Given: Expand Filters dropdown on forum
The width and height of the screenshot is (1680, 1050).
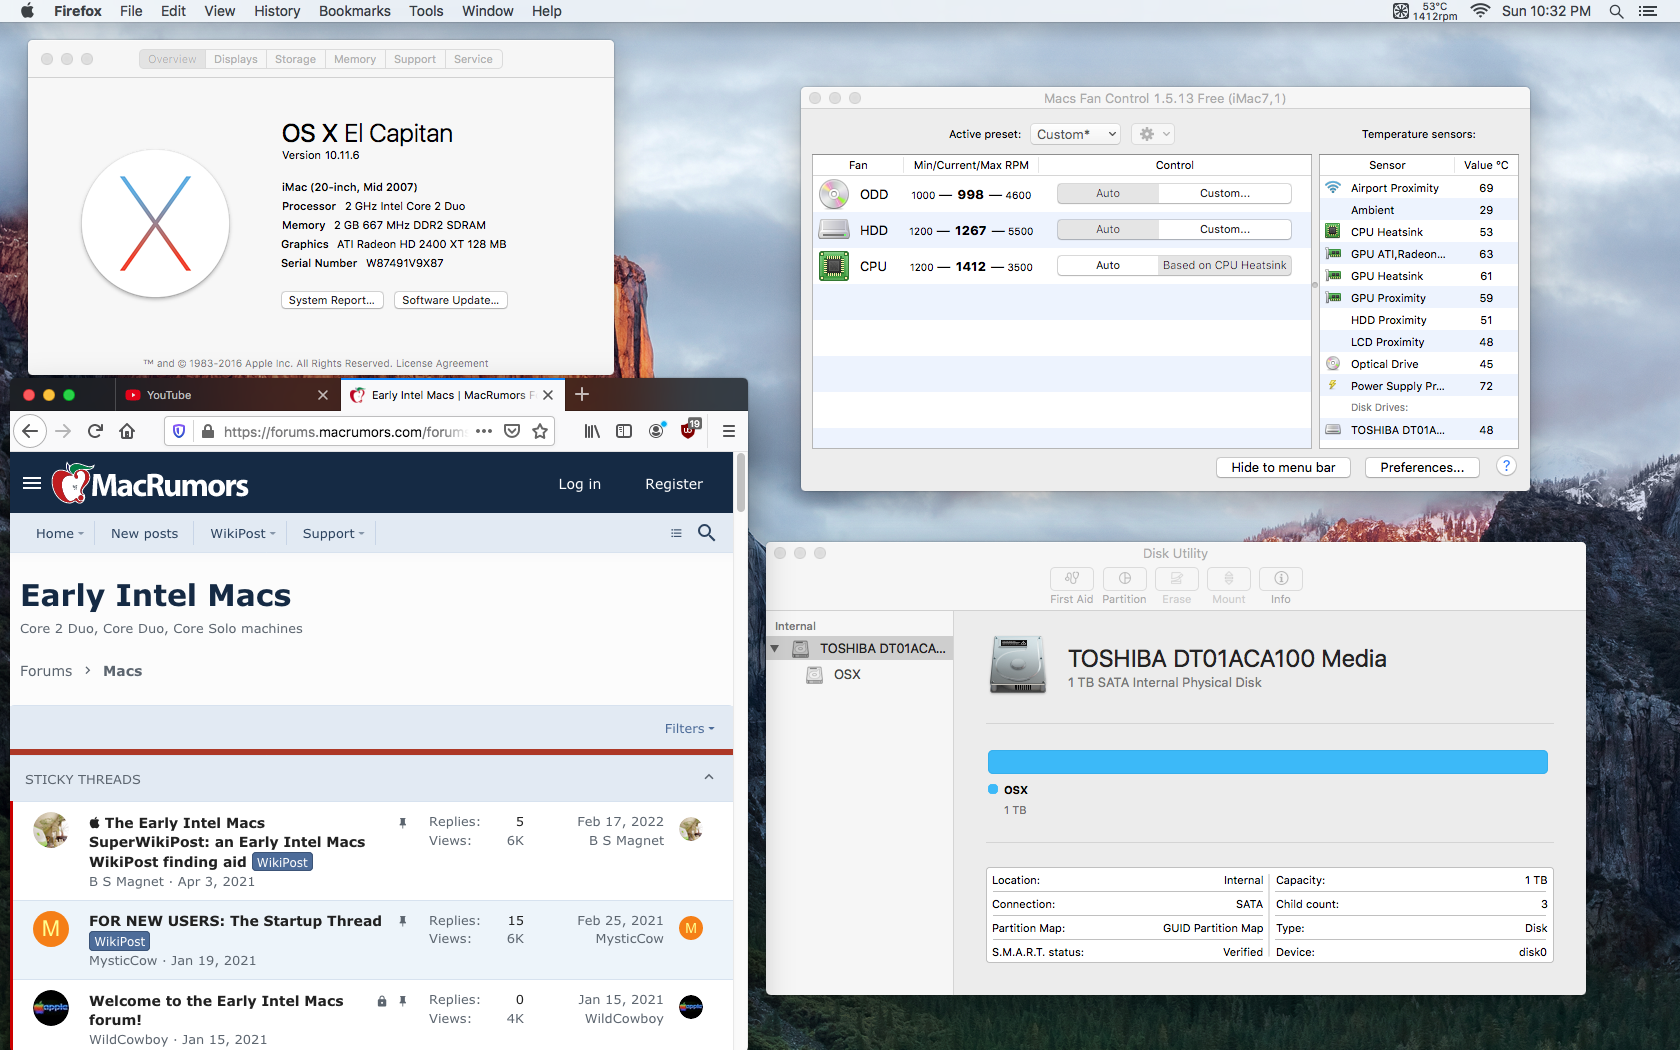Looking at the screenshot, I should (x=690, y=729).
